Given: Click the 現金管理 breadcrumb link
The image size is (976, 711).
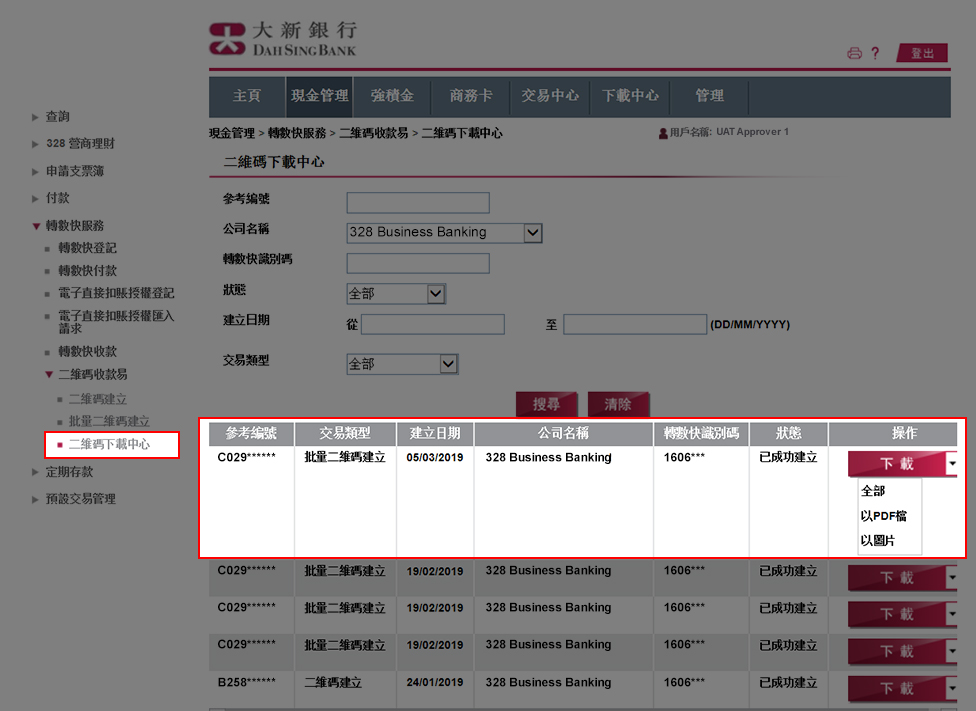Looking at the screenshot, I should click(x=230, y=131).
